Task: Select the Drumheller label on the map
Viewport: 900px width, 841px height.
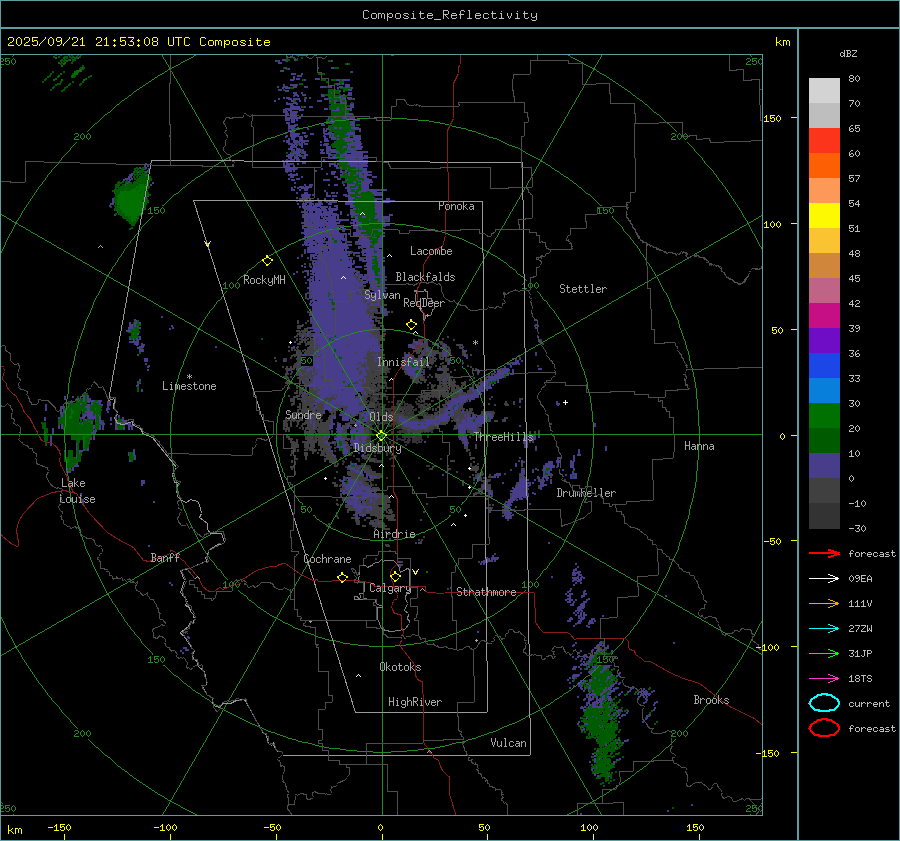Action: coord(586,493)
